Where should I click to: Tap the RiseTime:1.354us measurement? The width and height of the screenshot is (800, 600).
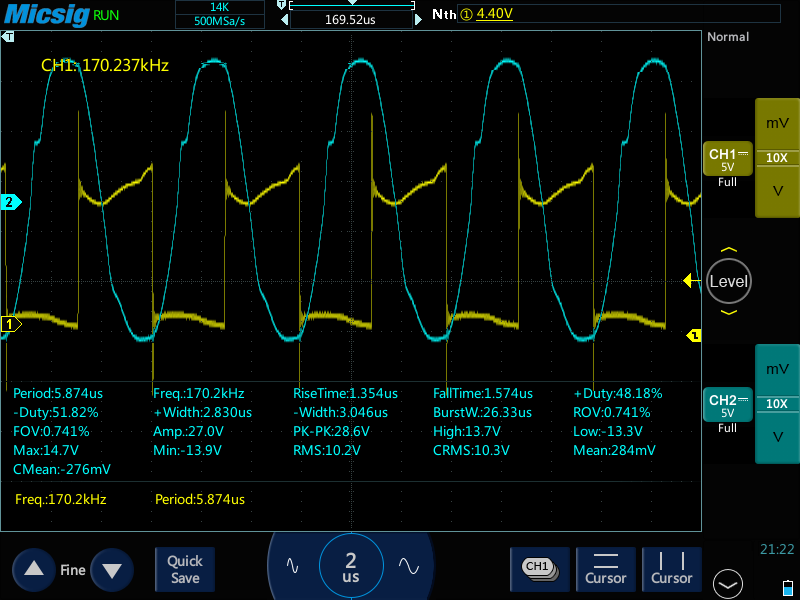(345, 393)
